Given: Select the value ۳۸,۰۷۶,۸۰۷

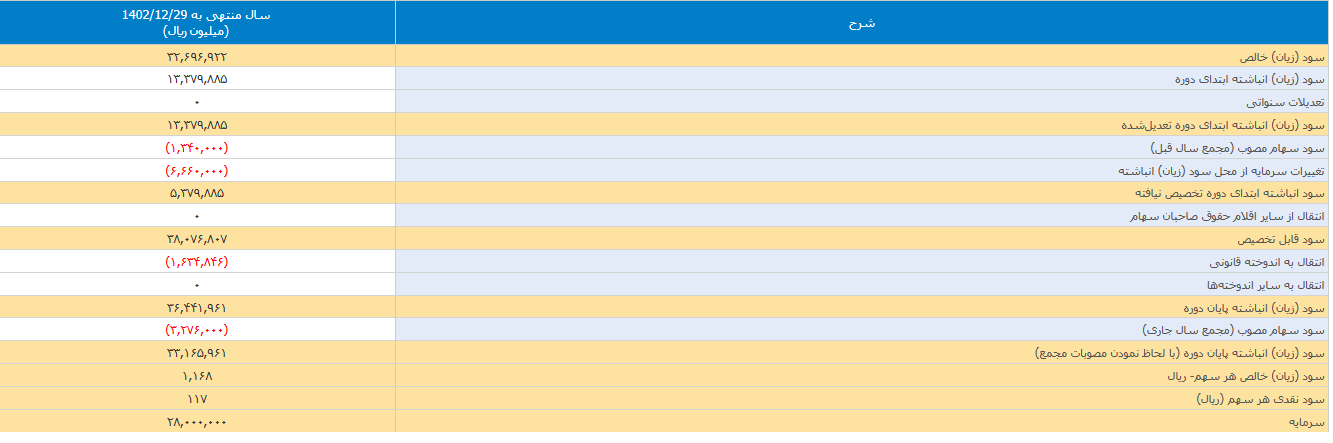Looking at the screenshot, I should tap(197, 239).
